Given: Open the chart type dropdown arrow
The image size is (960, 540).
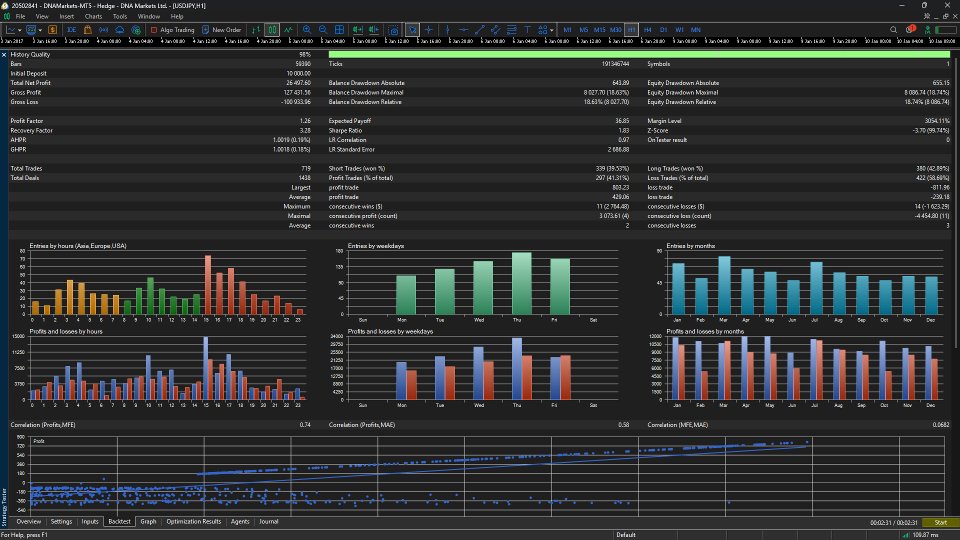Looking at the screenshot, I should coord(20,30).
